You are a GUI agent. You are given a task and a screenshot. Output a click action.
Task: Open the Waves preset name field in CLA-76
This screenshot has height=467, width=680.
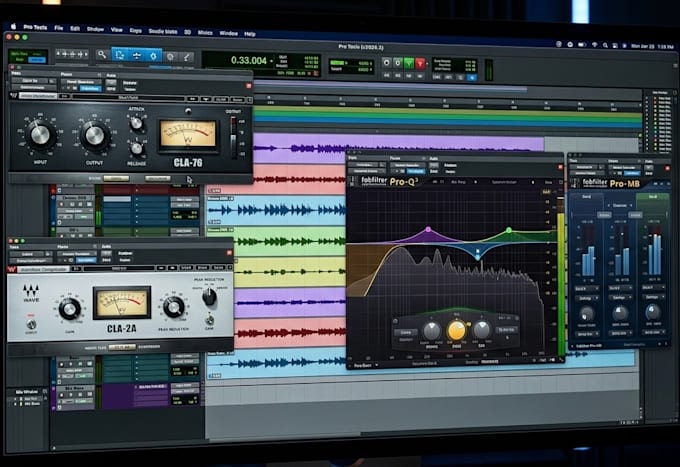[128, 98]
